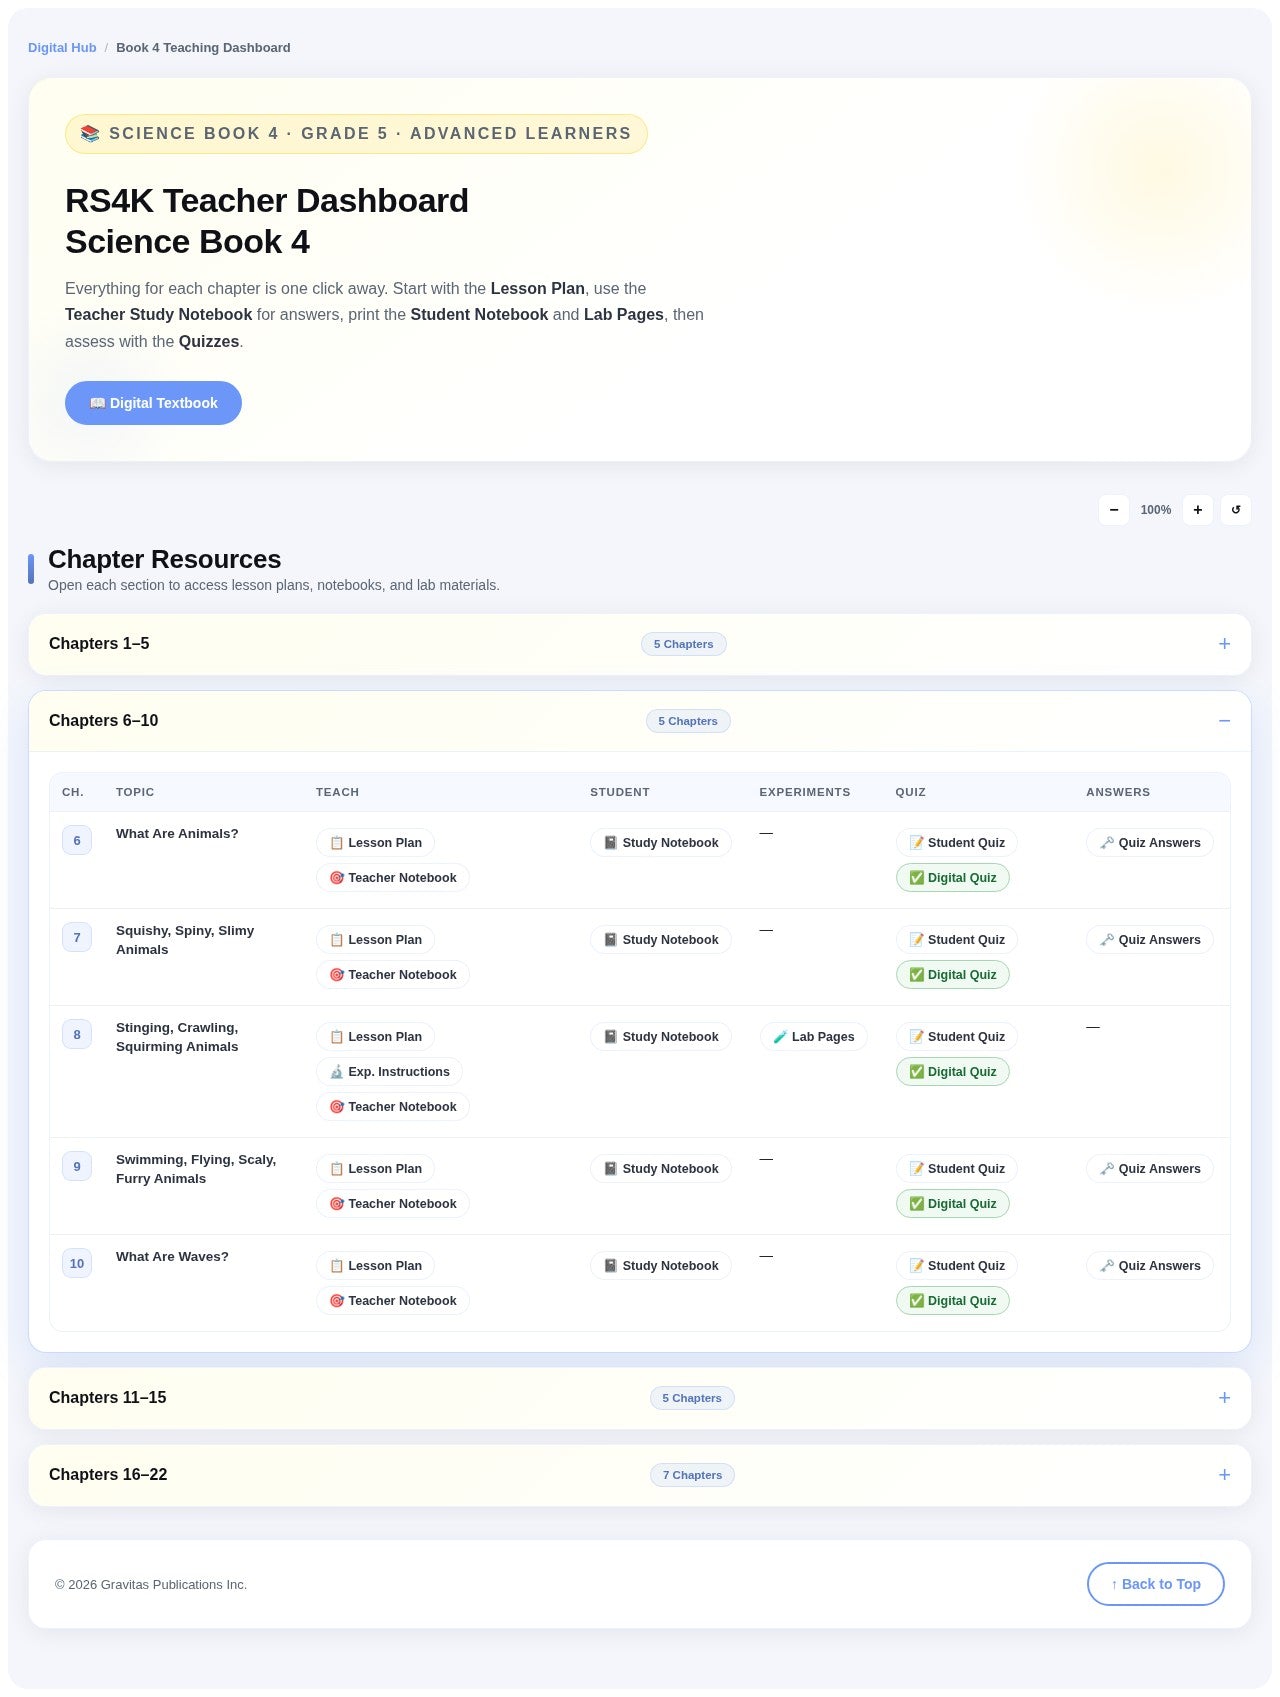Open Lesson Plan for Squishy, Spiny, Slimy Animals
This screenshot has width=1280, height=1697.
(376, 940)
